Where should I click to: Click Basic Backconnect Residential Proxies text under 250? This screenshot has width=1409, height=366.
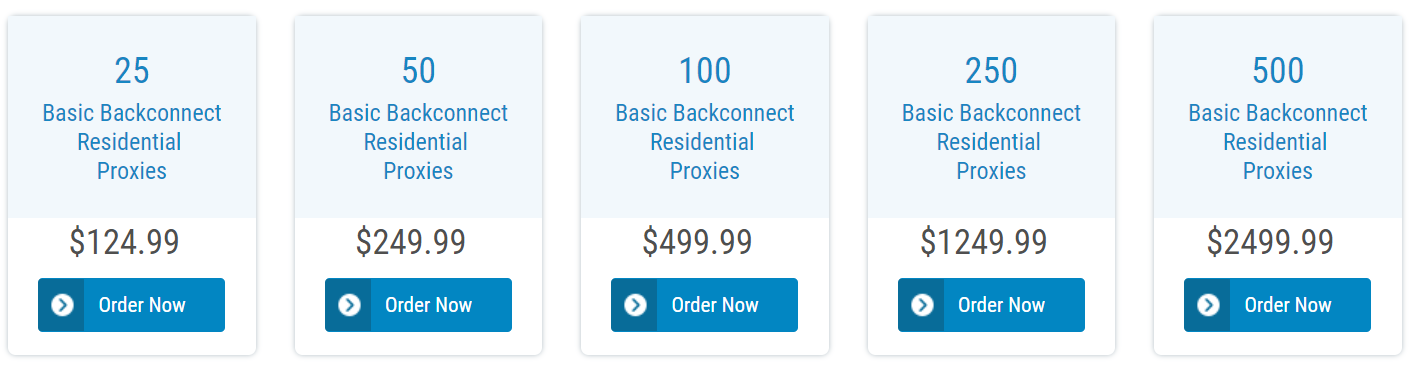(991, 142)
